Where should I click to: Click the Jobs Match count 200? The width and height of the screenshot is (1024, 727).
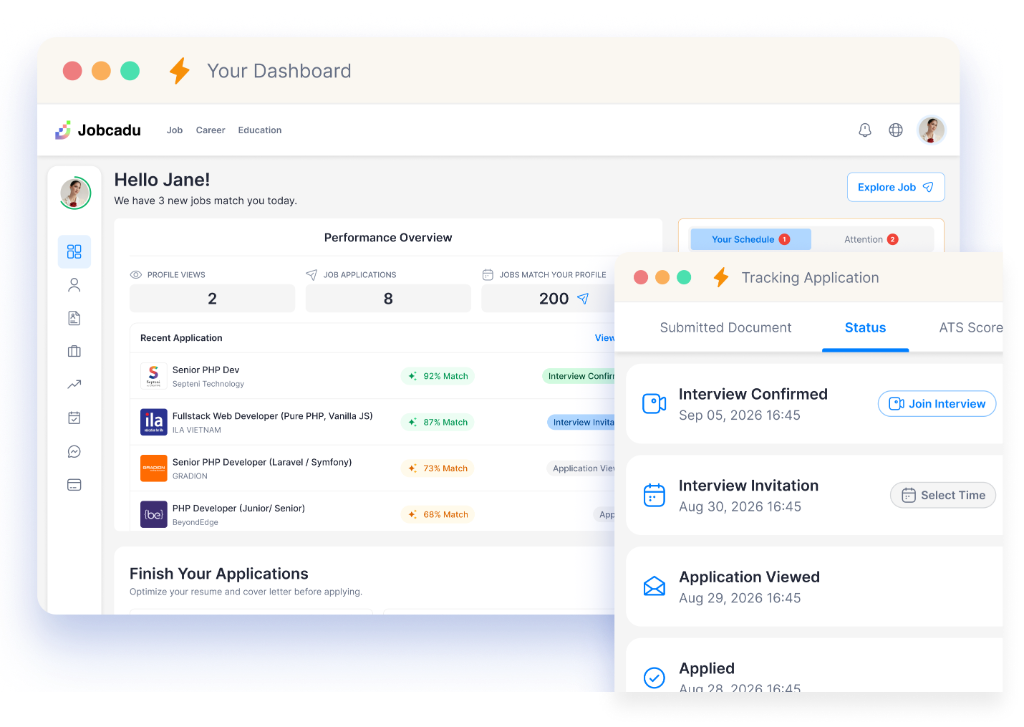(553, 299)
